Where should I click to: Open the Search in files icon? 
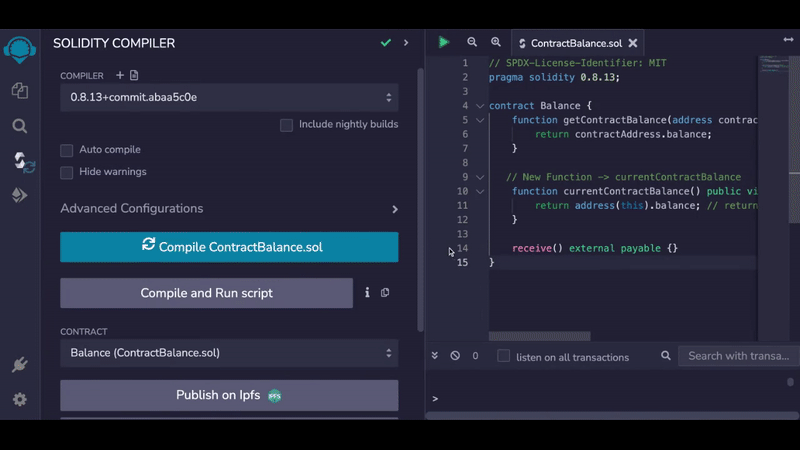pyautogui.click(x=19, y=126)
